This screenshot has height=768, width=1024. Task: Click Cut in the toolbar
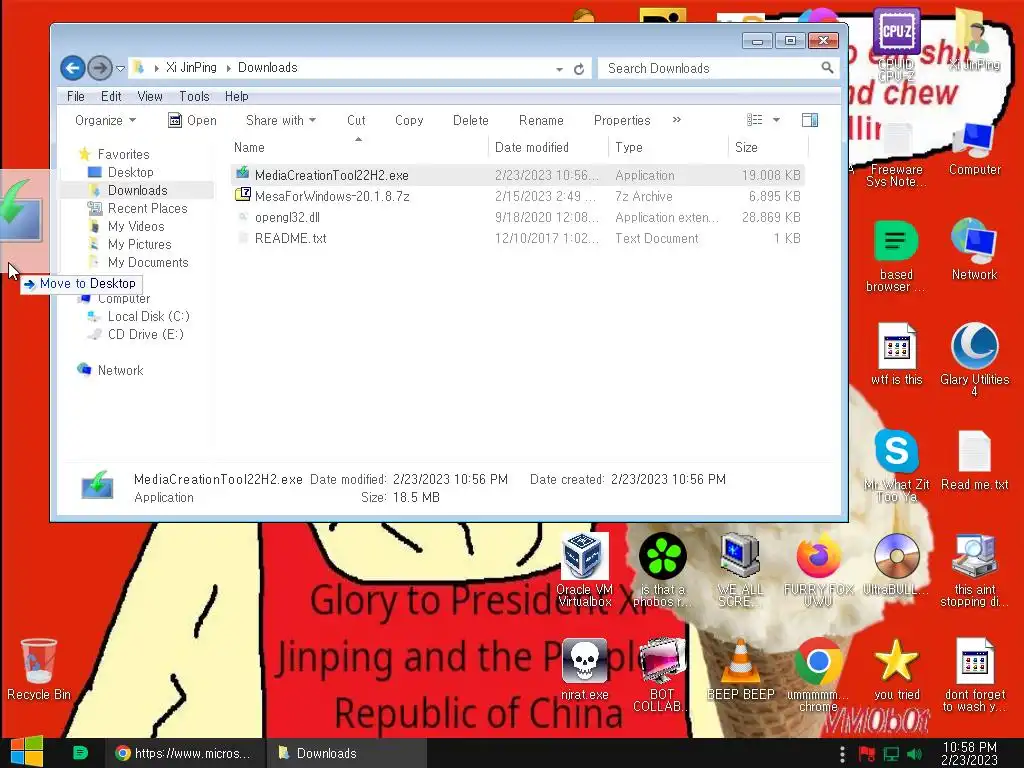[356, 120]
